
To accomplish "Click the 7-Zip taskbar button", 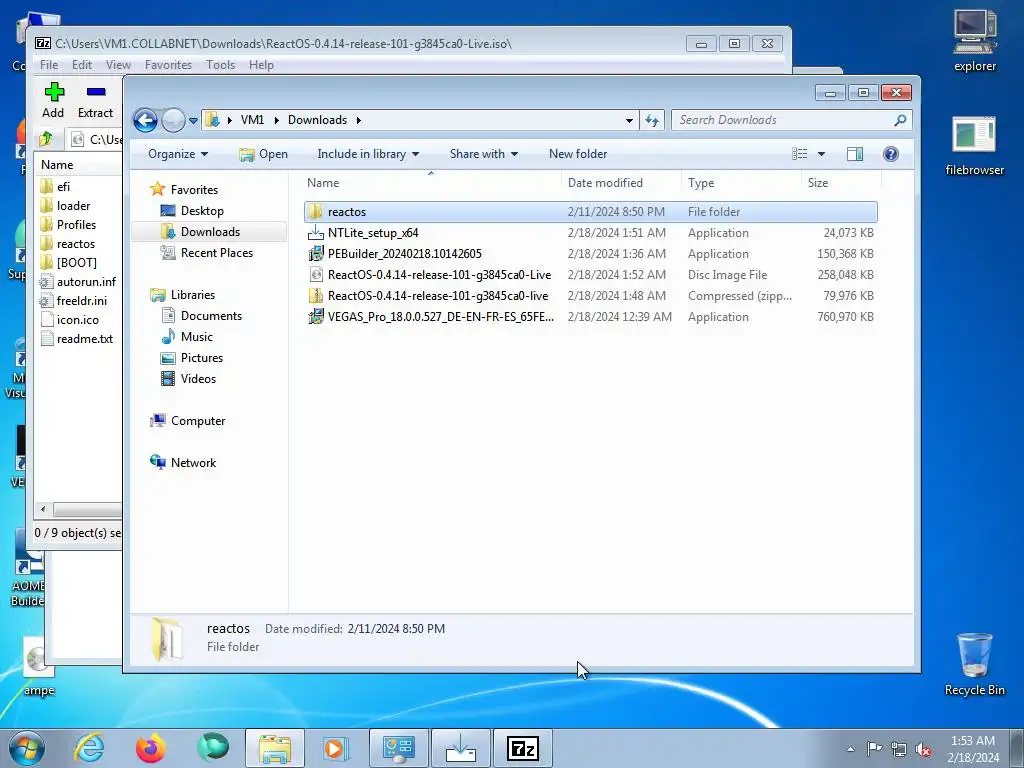I will [x=522, y=748].
